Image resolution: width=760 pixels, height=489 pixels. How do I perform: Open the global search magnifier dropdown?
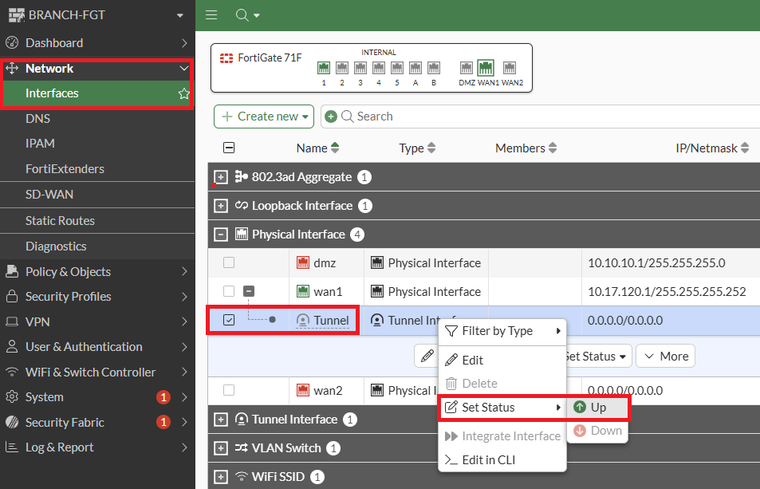(247, 15)
